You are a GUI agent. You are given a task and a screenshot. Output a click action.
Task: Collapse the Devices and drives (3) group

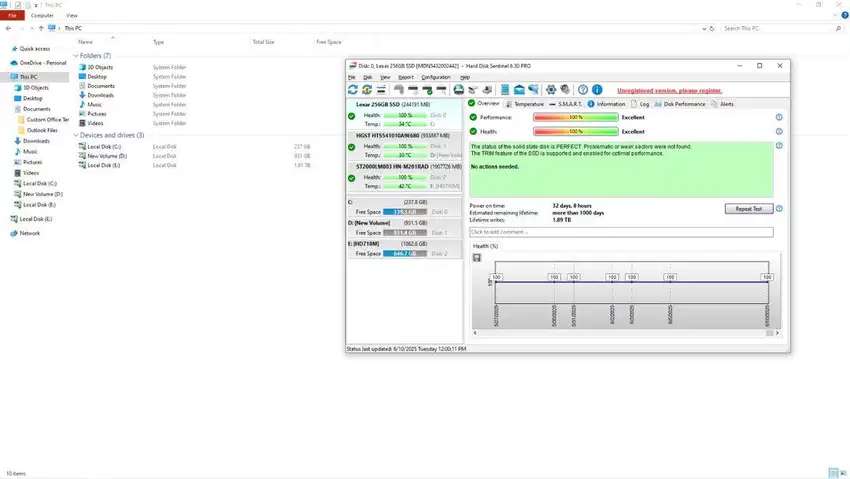pyautogui.click(x=75, y=135)
